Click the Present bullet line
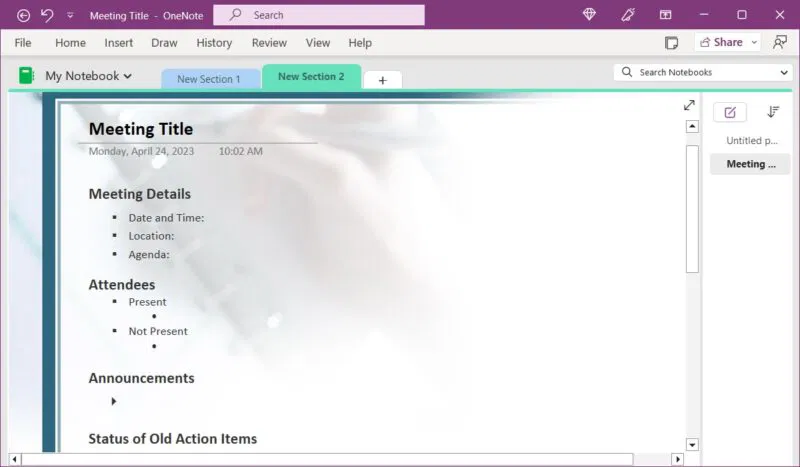The width and height of the screenshot is (800, 467). click(x=147, y=302)
